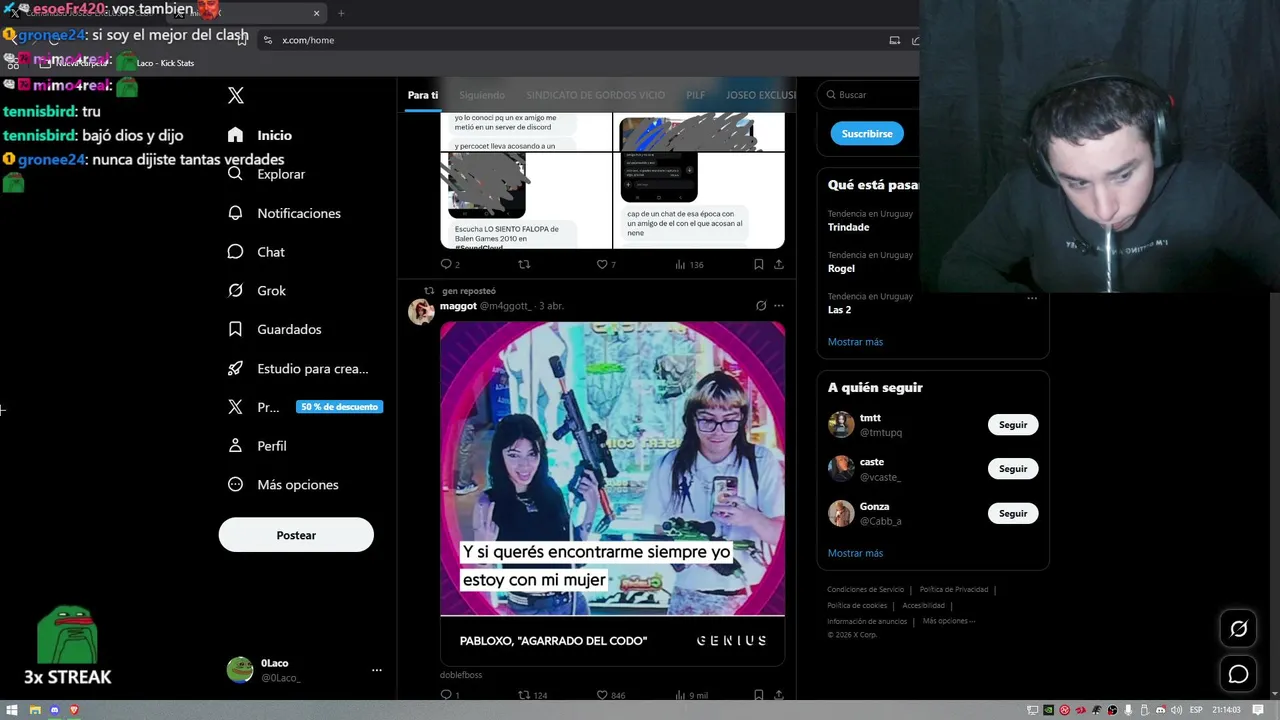Open Condiciones de Servicio link
The width and height of the screenshot is (1280, 720).
tap(865, 590)
